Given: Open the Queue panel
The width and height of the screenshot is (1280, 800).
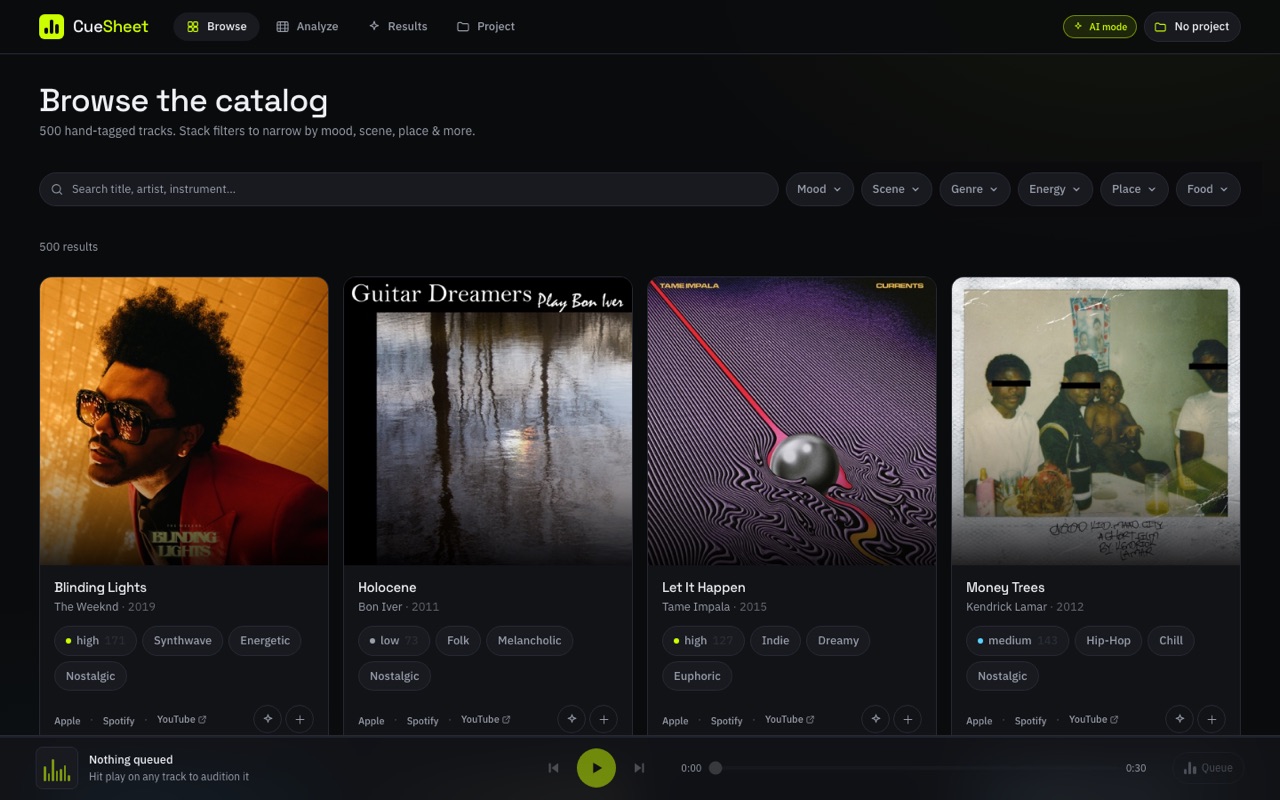Looking at the screenshot, I should click(1208, 768).
